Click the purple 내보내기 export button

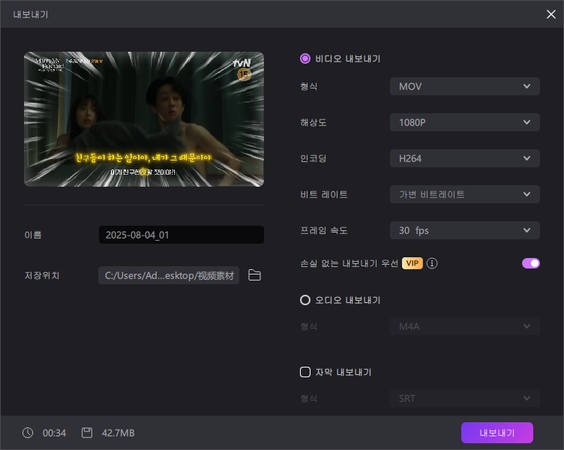coord(497,433)
